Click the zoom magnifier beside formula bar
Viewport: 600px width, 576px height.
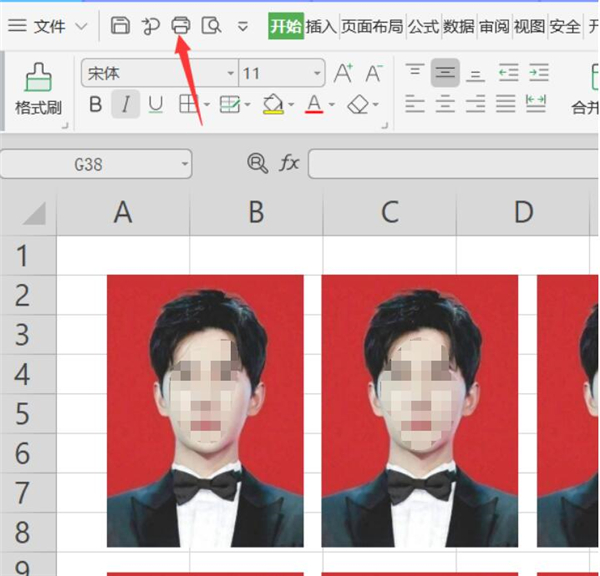257,163
